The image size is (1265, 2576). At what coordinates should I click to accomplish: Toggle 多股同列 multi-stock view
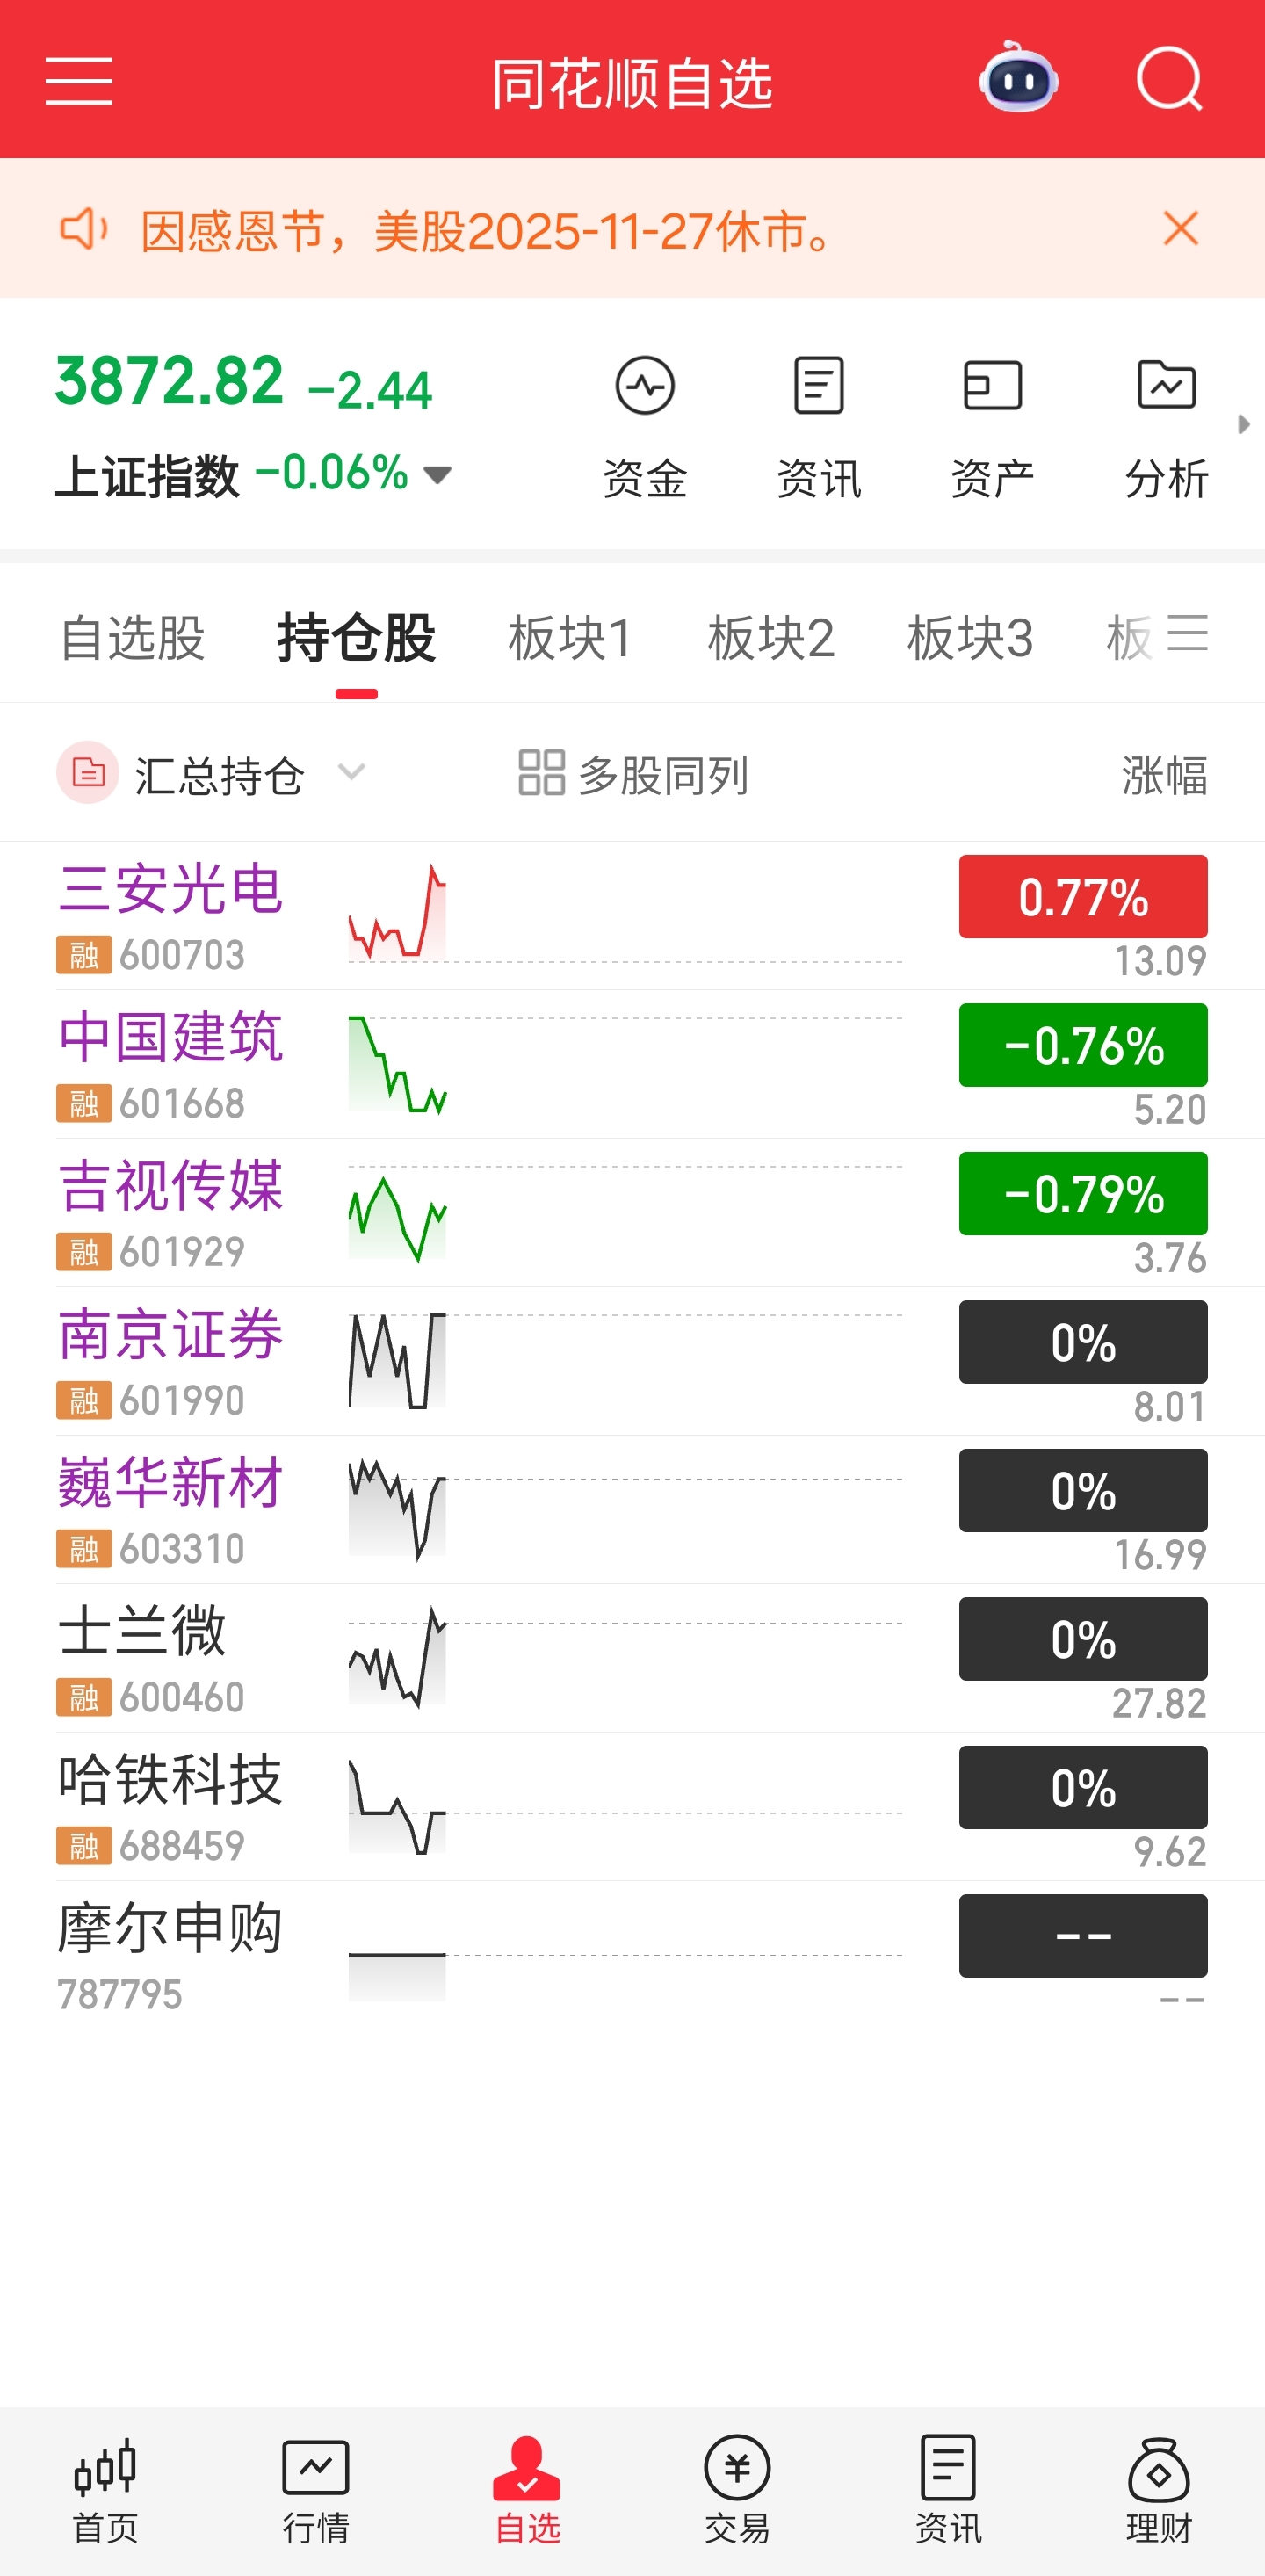point(633,774)
